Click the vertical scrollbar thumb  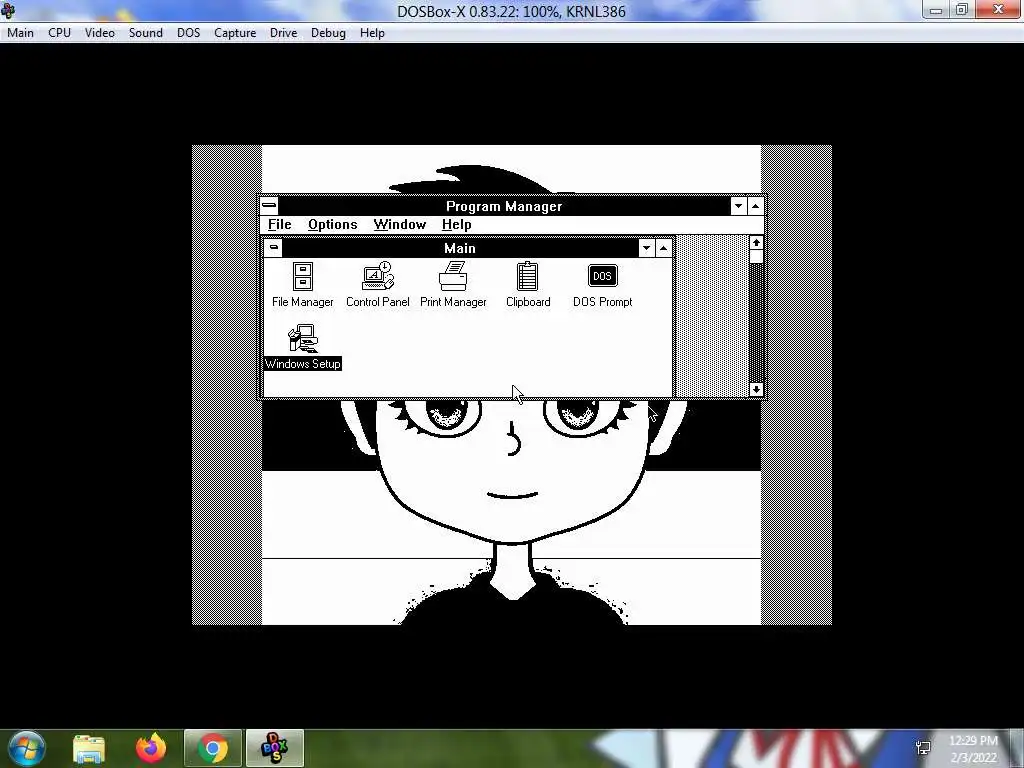point(756,257)
